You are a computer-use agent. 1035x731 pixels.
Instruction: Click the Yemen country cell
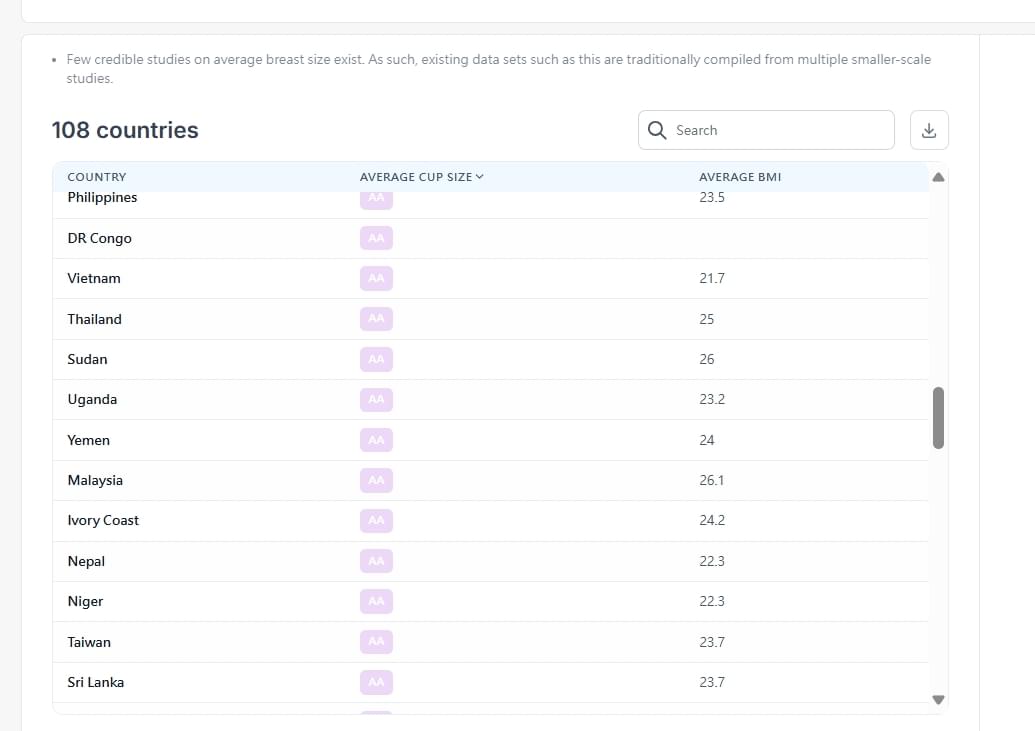pyautogui.click(x=89, y=440)
